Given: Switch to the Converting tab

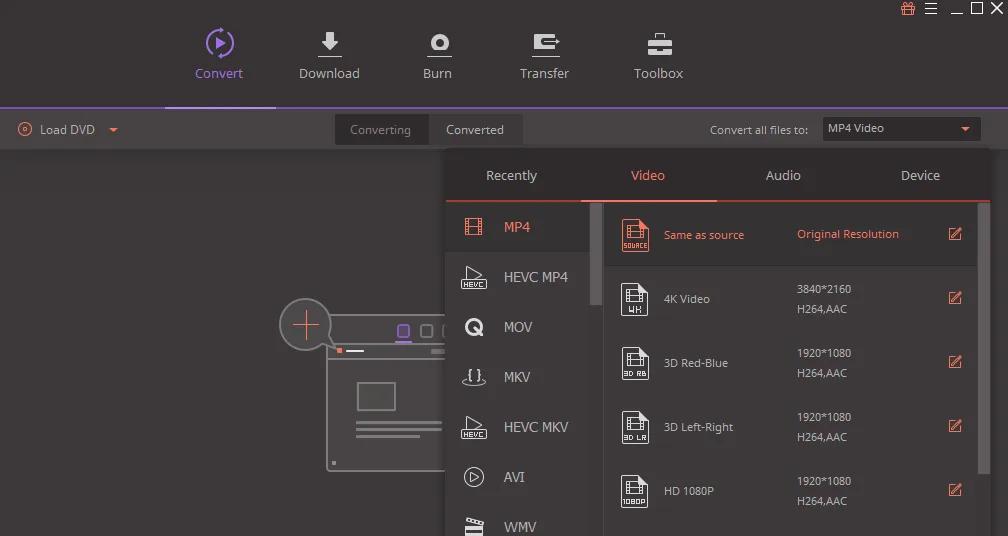Looking at the screenshot, I should click(x=380, y=130).
